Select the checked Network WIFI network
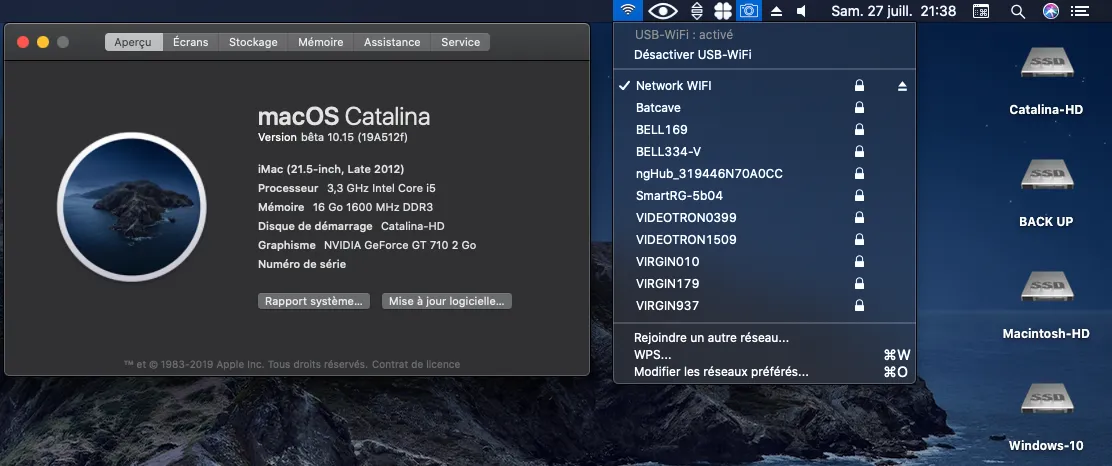 [x=764, y=86]
